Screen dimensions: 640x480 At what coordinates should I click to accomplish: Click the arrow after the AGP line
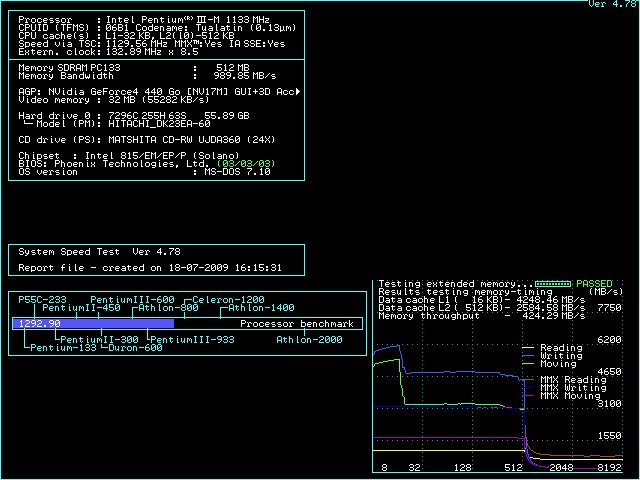pyautogui.click(x=299, y=91)
